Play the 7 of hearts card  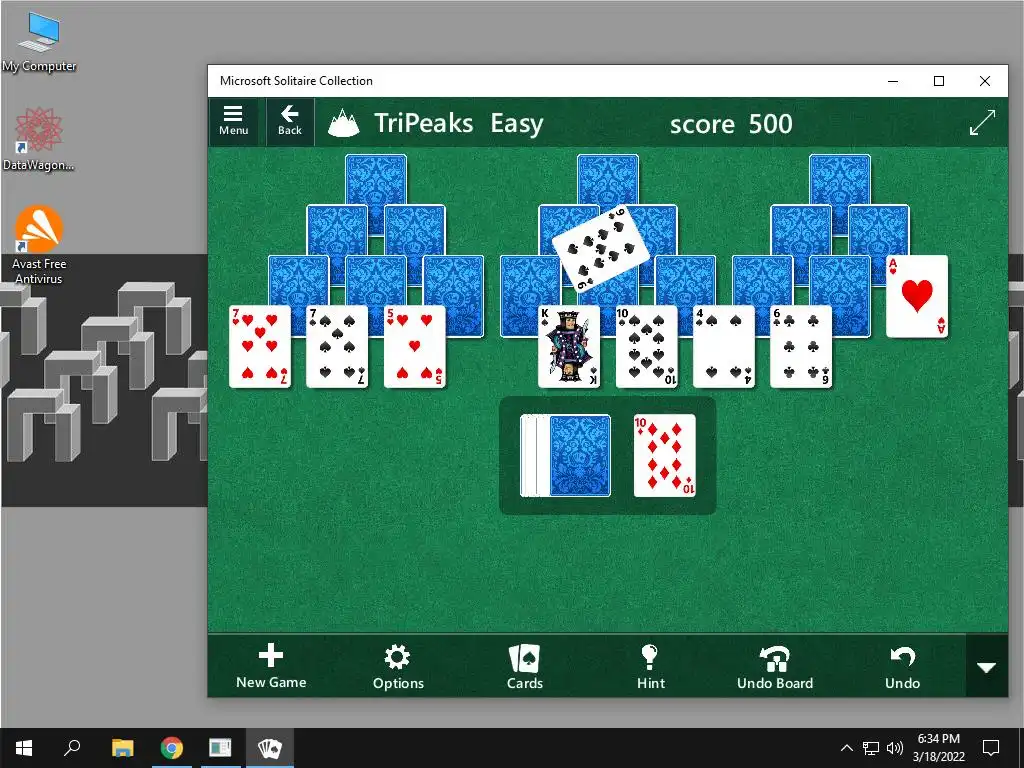260,346
